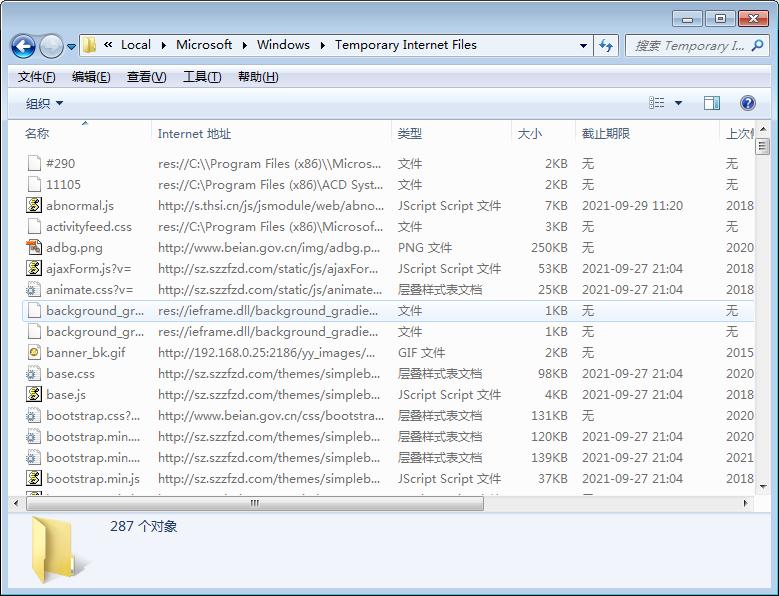Viewport: 779px width, 596px height.
Task: Open help with the blue question icon
Action: click(747, 103)
